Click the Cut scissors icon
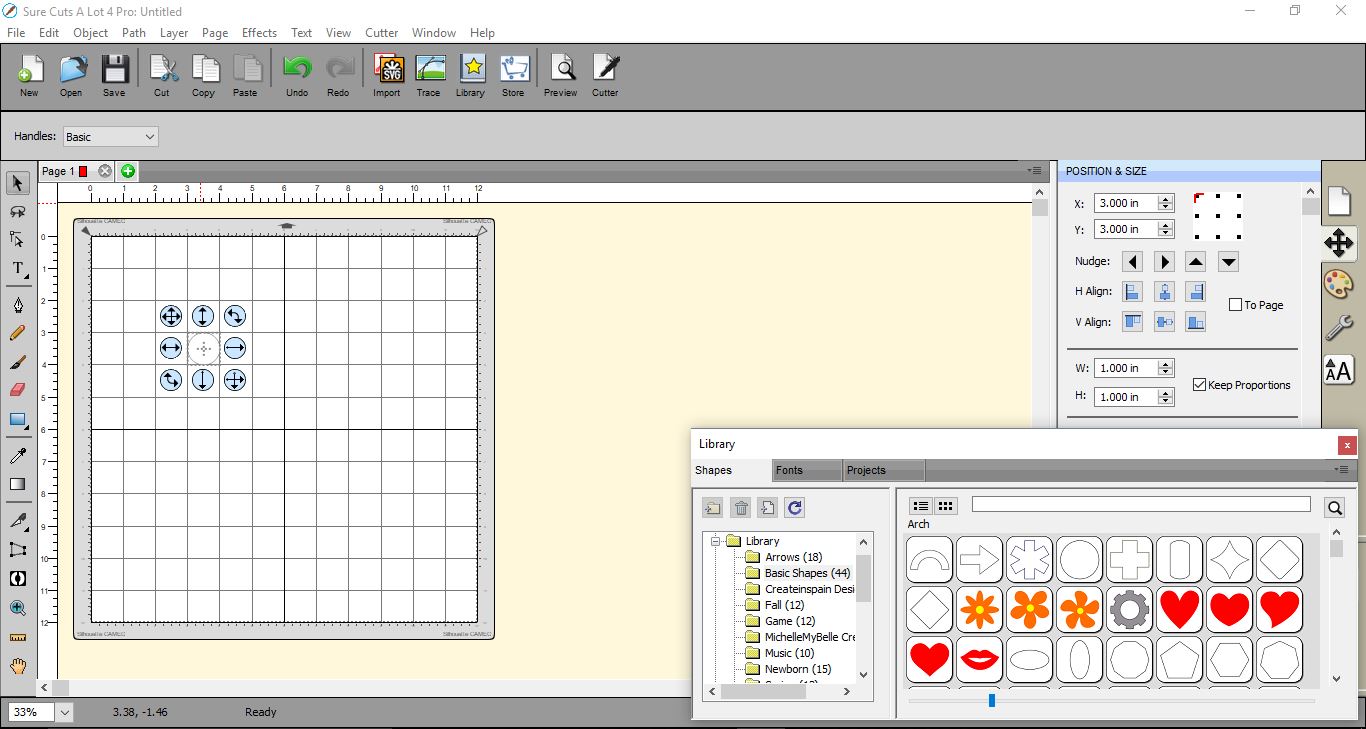1366x729 pixels. click(162, 74)
